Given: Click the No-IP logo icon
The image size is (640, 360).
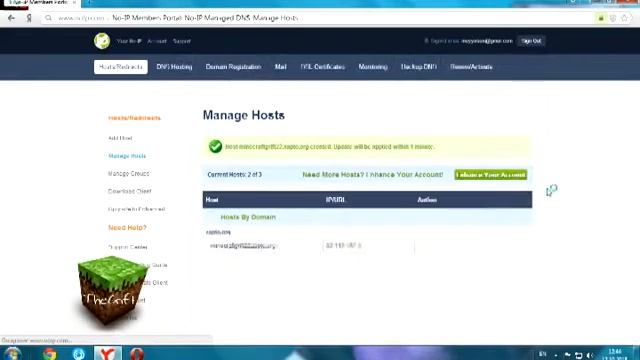Looking at the screenshot, I should click(102, 41).
